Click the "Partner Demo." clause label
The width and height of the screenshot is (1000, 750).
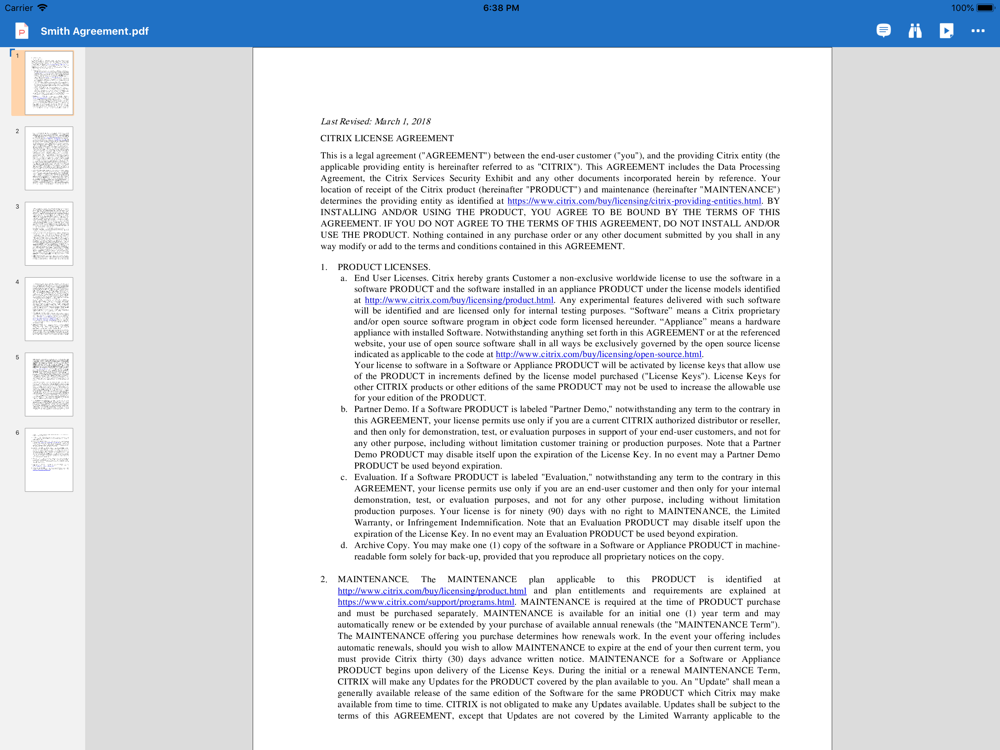point(381,409)
